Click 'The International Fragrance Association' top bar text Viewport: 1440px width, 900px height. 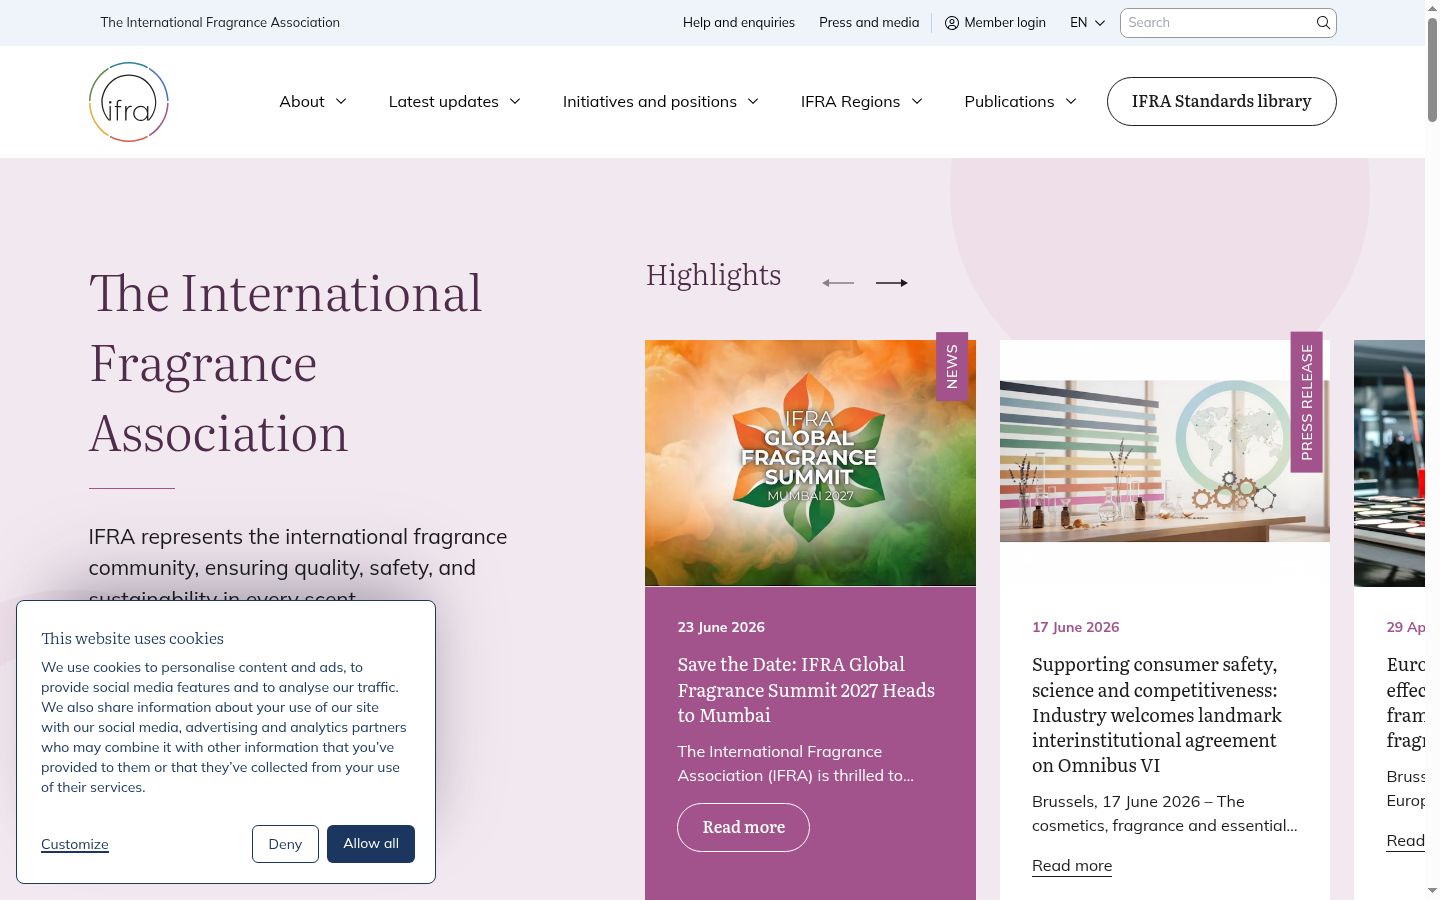(220, 23)
